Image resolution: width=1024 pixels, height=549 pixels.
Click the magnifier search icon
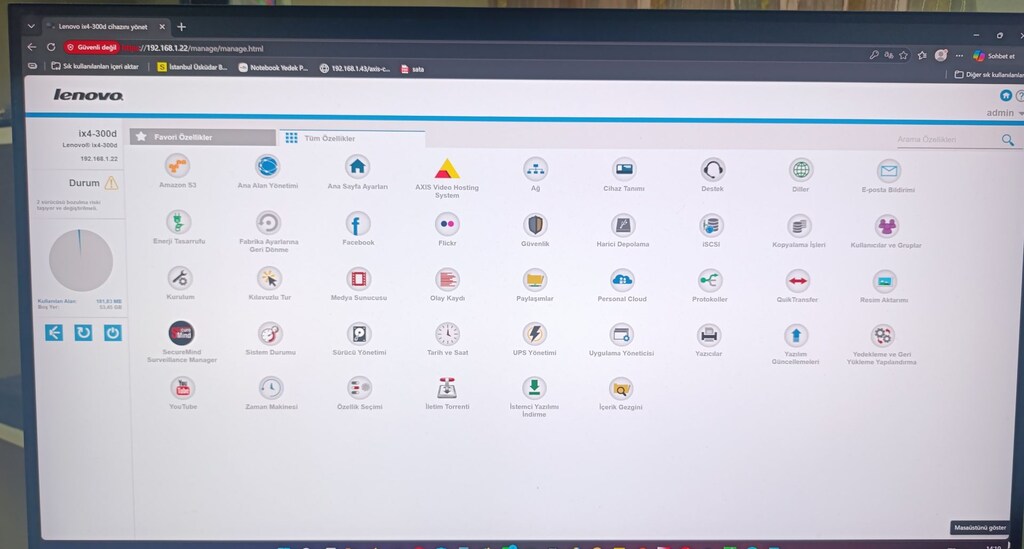pyautogui.click(x=1008, y=140)
